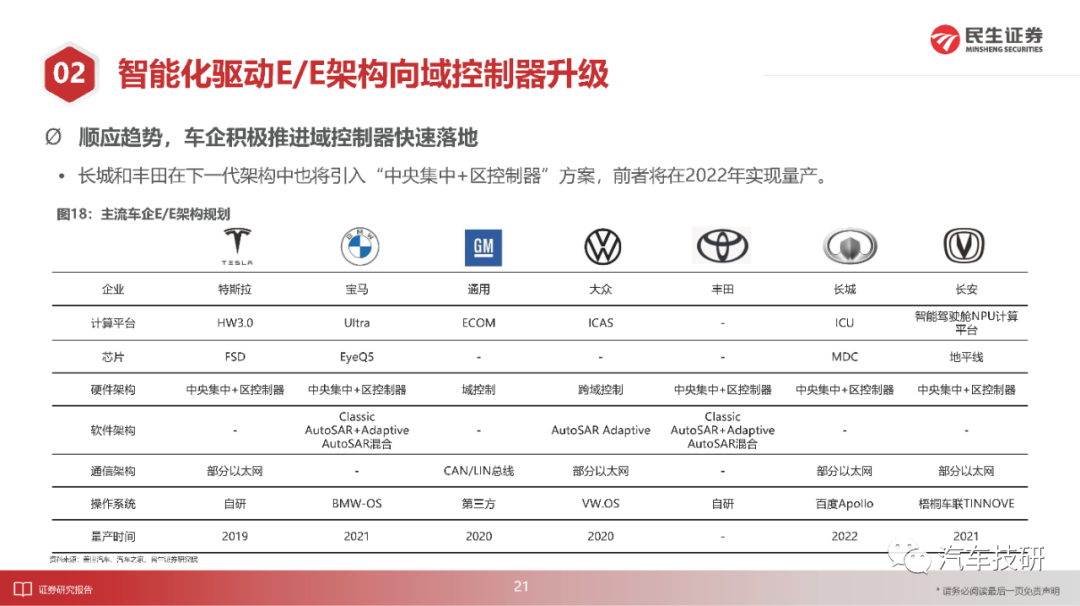The image size is (1080, 606).
Task: Select the 软件架构 row header
Action: point(113,431)
